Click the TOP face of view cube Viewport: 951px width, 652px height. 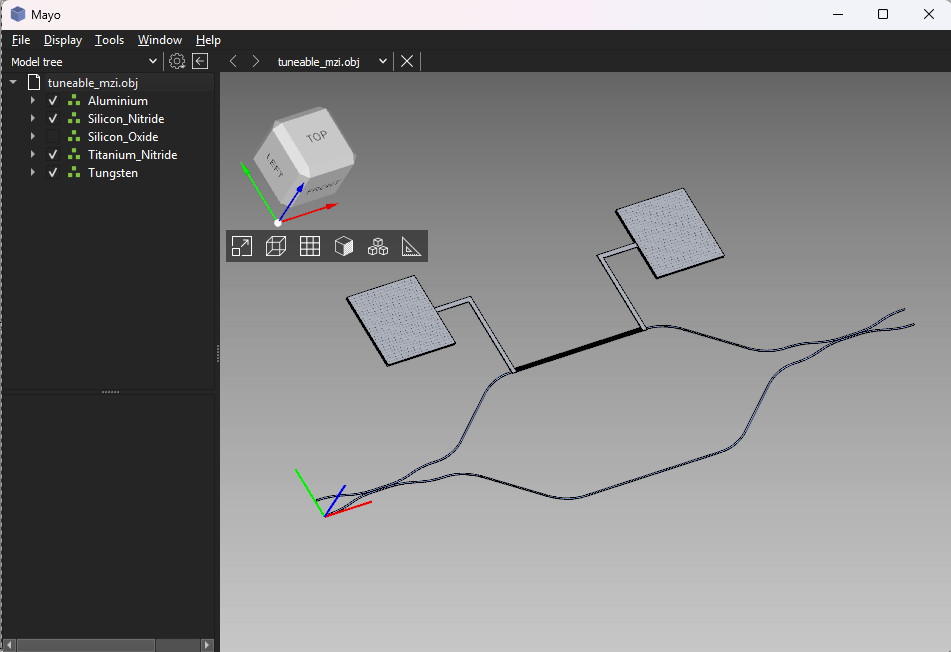click(x=315, y=137)
